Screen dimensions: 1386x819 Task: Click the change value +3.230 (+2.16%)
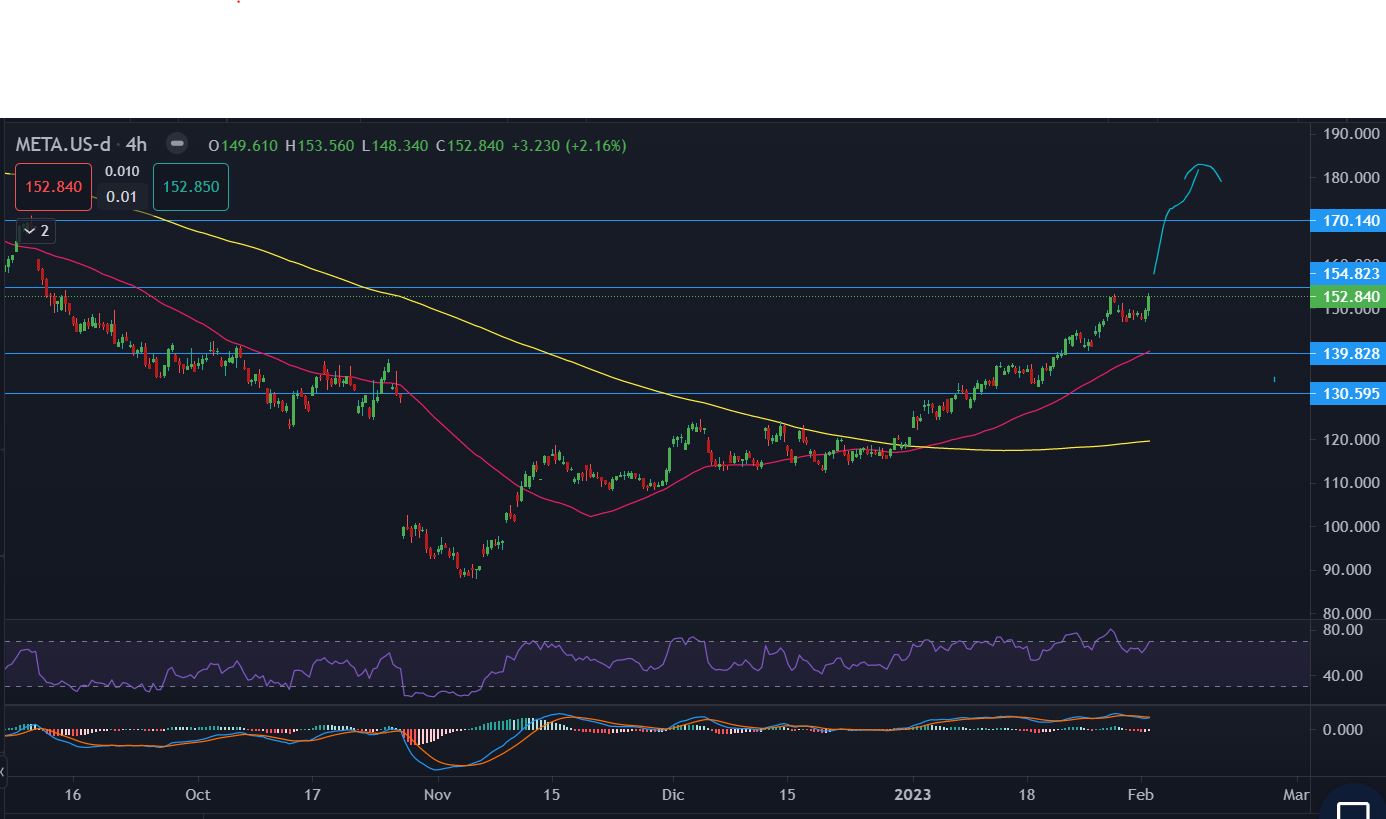point(569,146)
